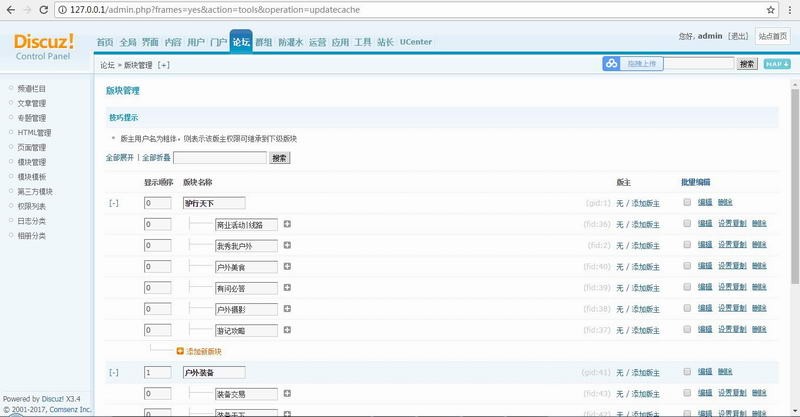Viewport: 800px width, 417px height.
Task: Open the 站点首页 button
Action: pos(772,36)
